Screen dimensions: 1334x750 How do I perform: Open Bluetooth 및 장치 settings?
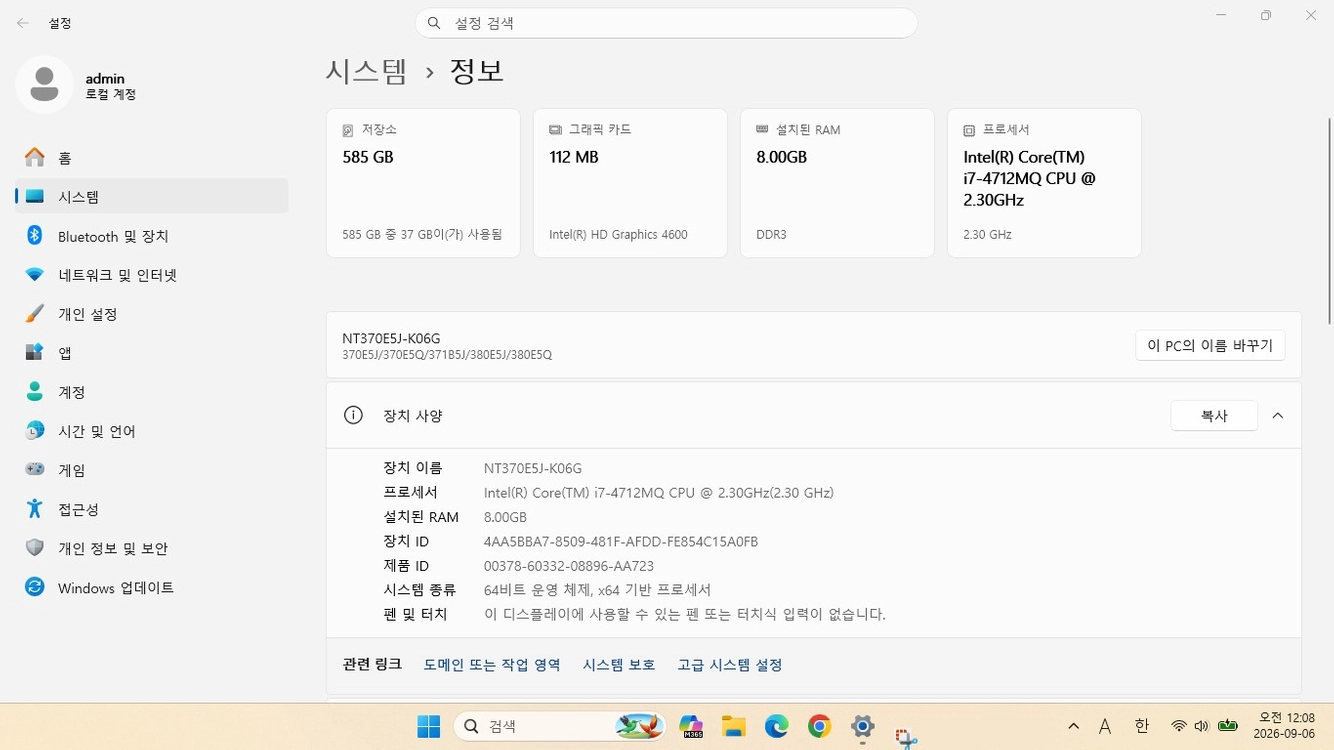[x=152, y=236]
